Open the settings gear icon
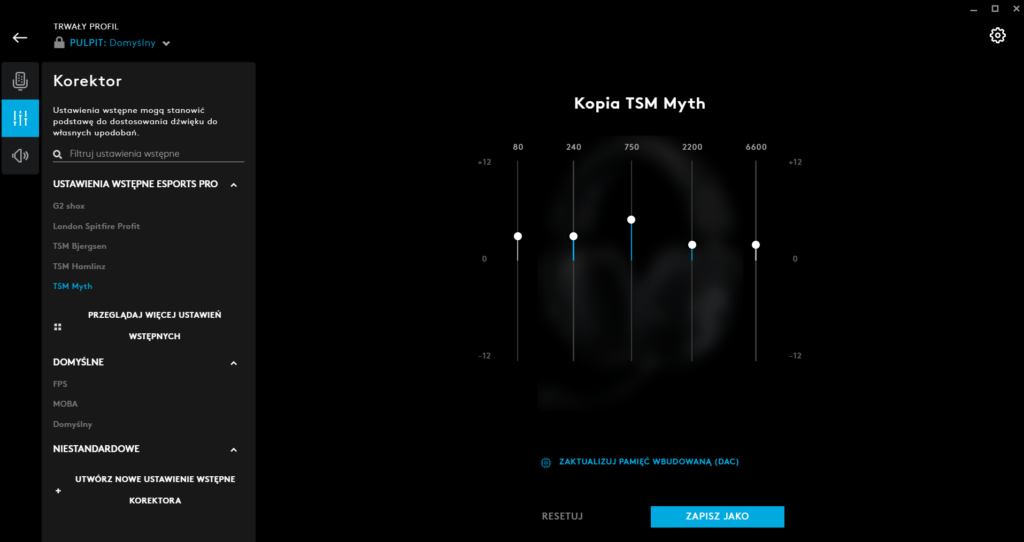 [997, 36]
